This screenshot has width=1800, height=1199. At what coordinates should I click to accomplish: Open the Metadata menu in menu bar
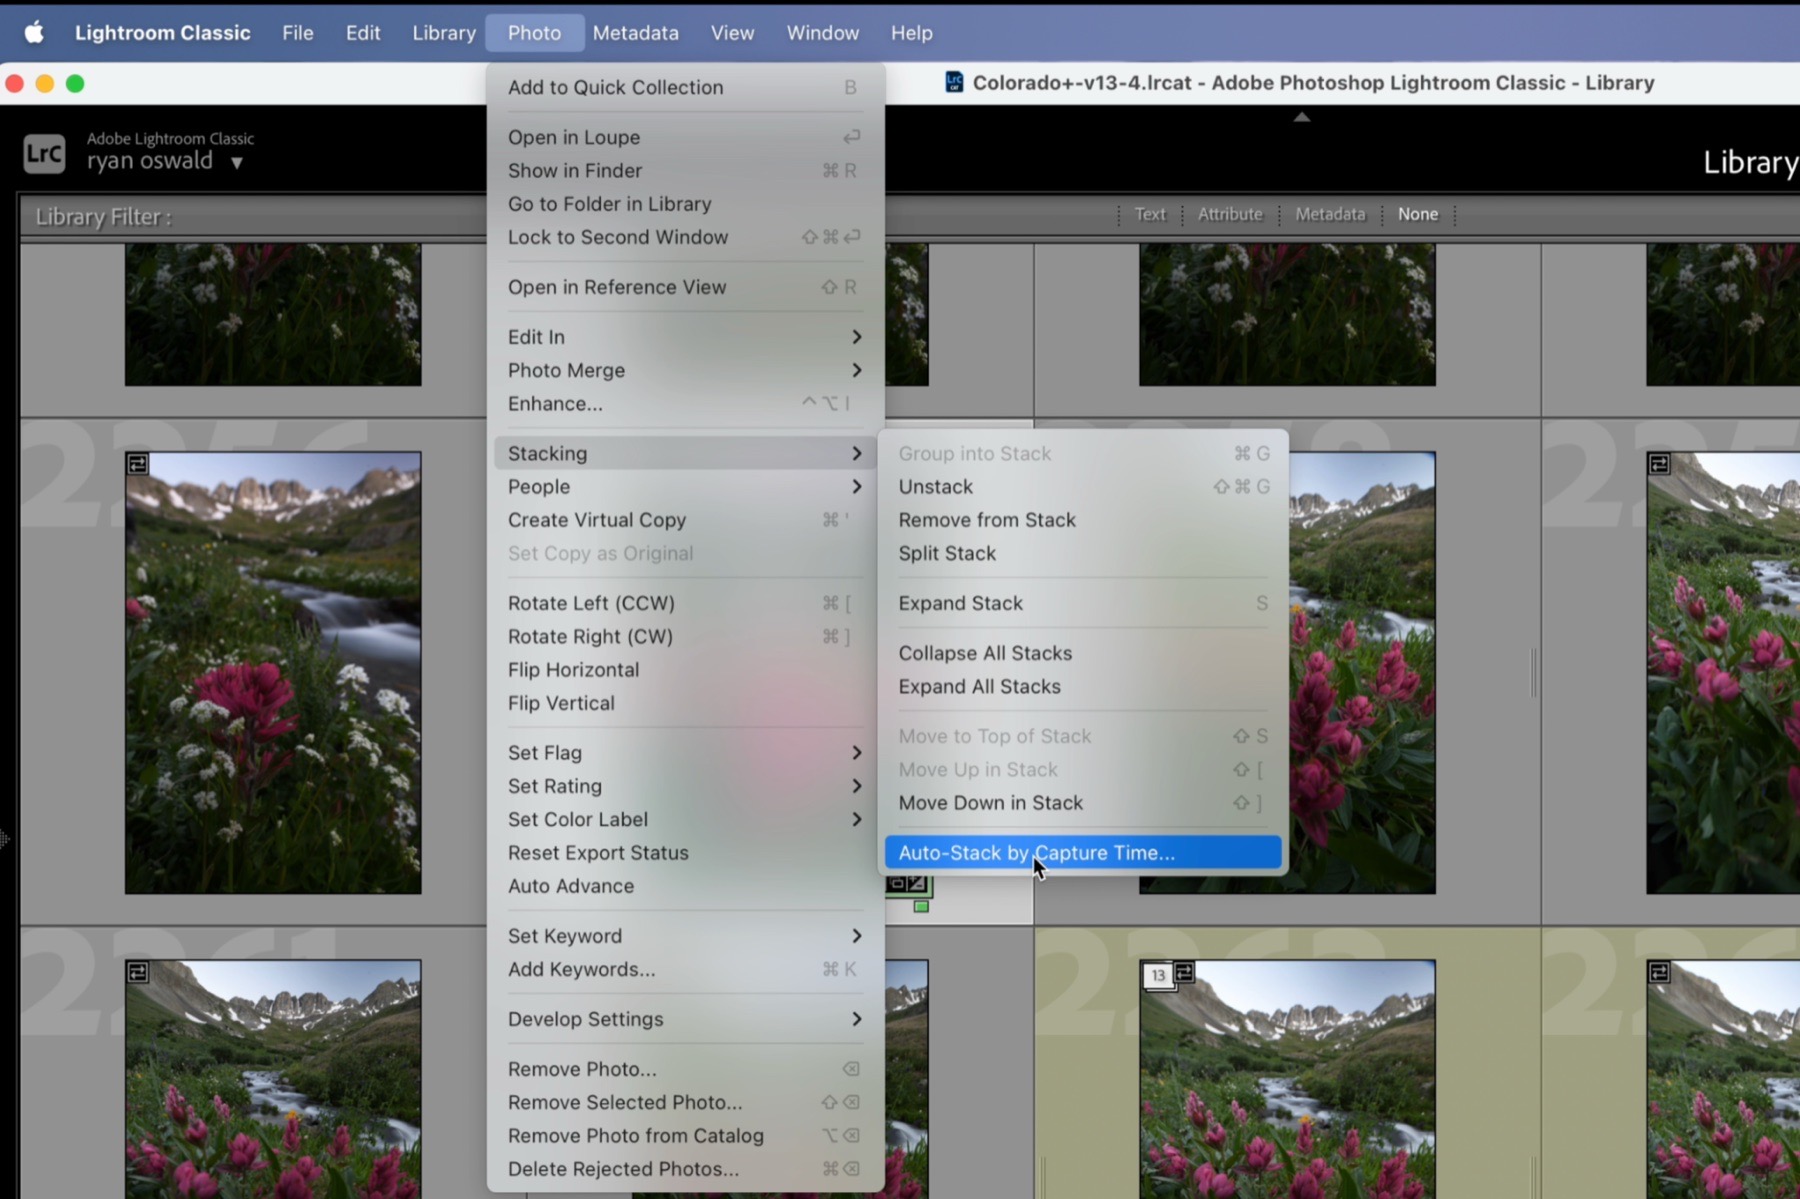(635, 33)
